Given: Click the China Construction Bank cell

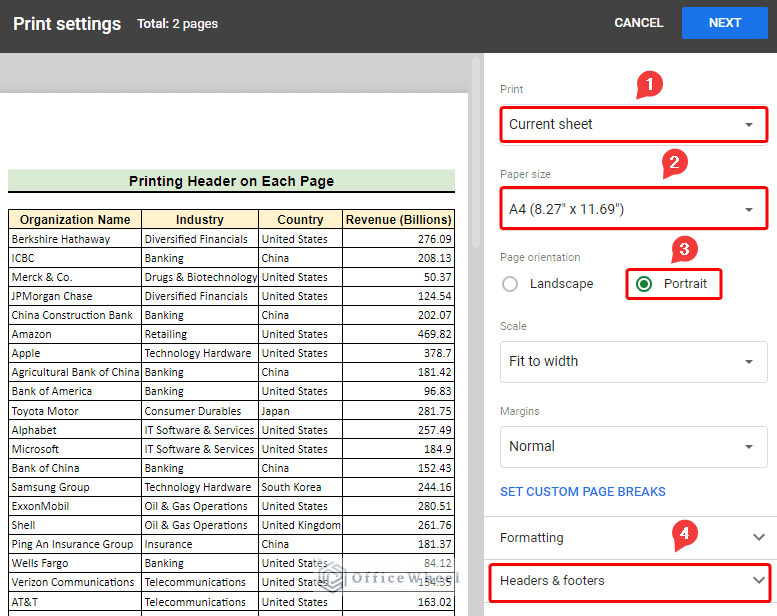Looking at the screenshot, I should (x=75, y=315).
